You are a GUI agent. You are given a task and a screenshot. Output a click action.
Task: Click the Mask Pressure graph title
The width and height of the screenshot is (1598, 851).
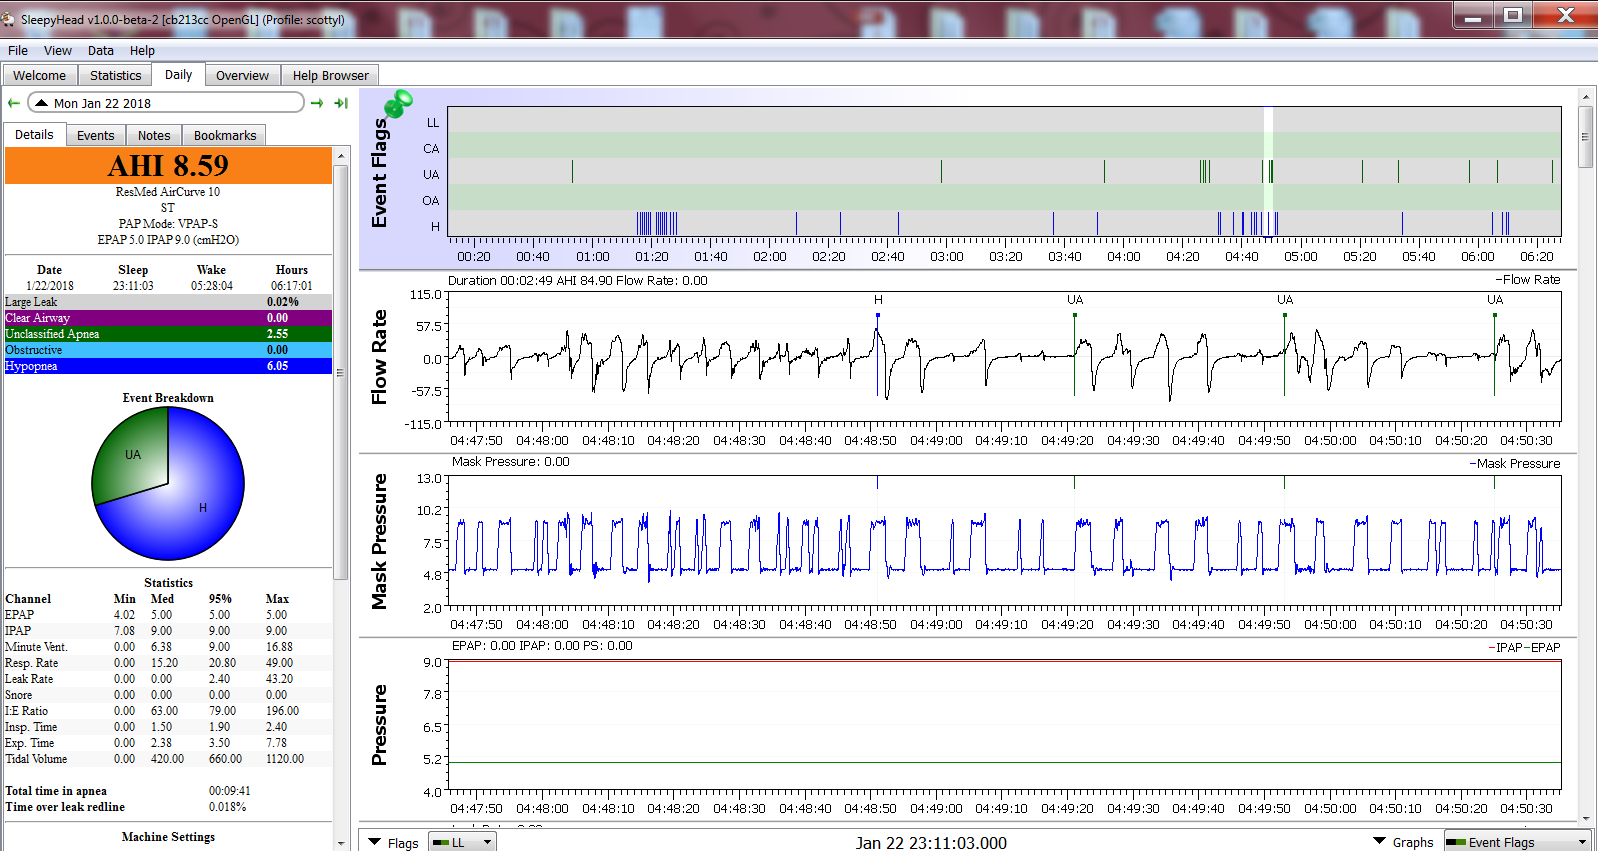click(379, 542)
